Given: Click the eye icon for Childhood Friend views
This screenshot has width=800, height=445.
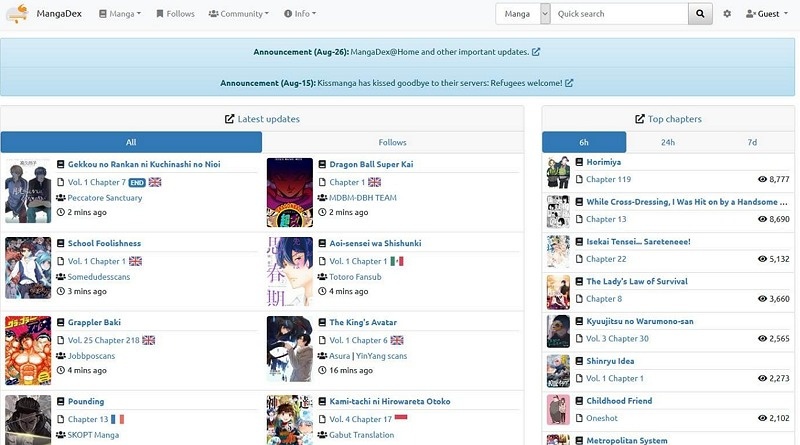Looking at the screenshot, I should click(x=762, y=418).
